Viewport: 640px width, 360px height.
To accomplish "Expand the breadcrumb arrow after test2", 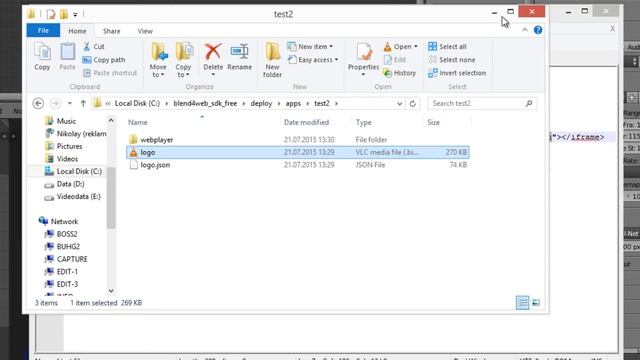I will [336, 103].
